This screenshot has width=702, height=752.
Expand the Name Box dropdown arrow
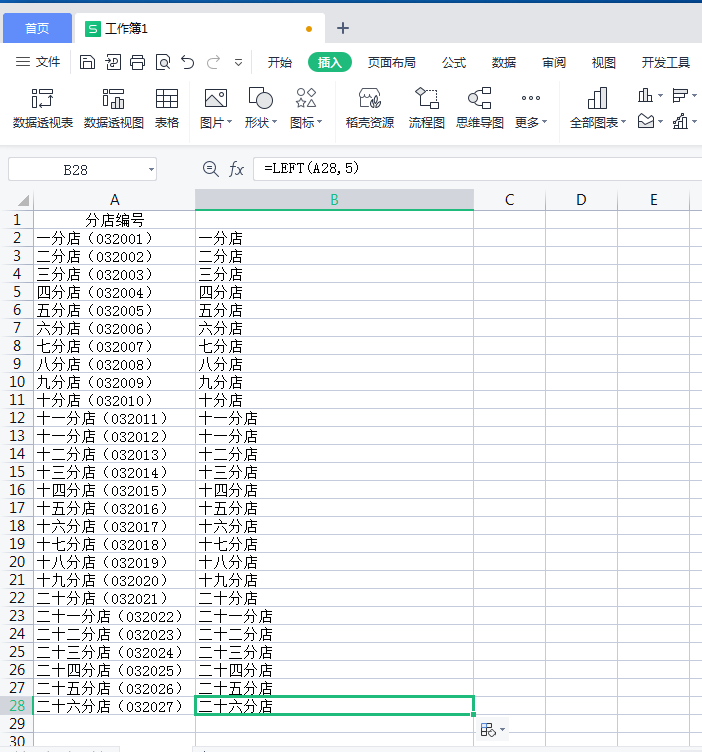pyautogui.click(x=151, y=170)
